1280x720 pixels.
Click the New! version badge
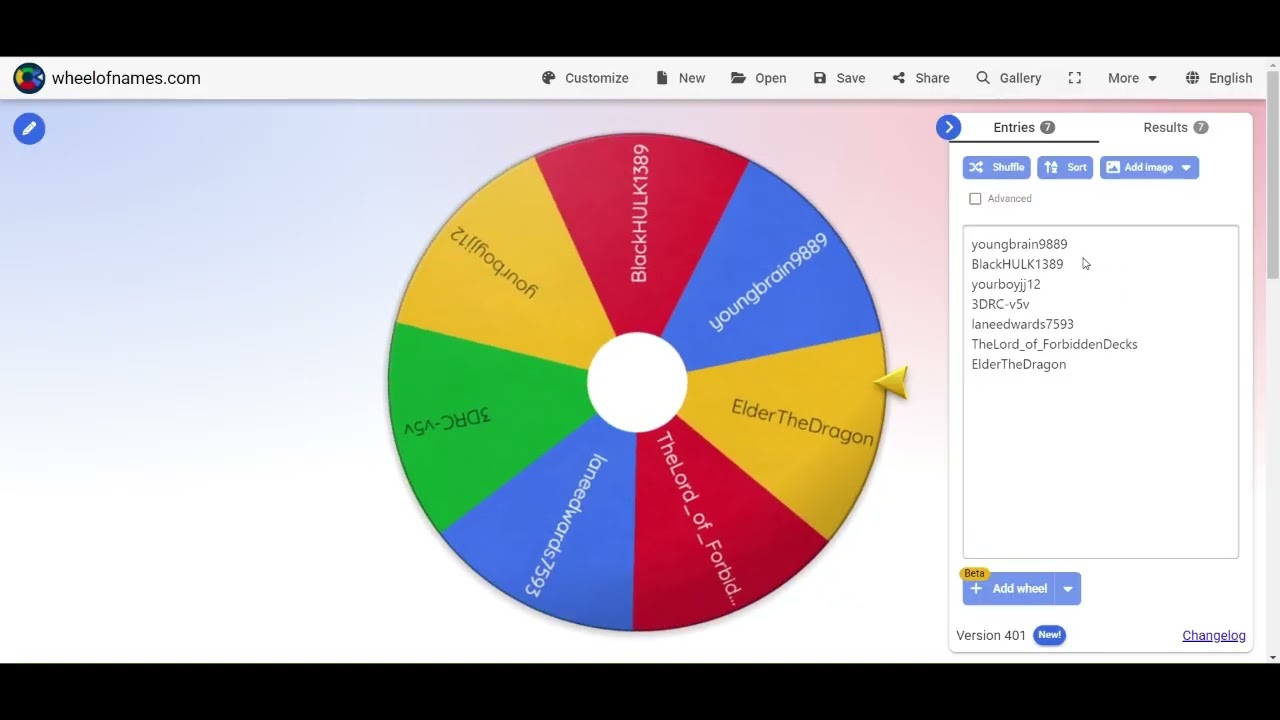1049,635
